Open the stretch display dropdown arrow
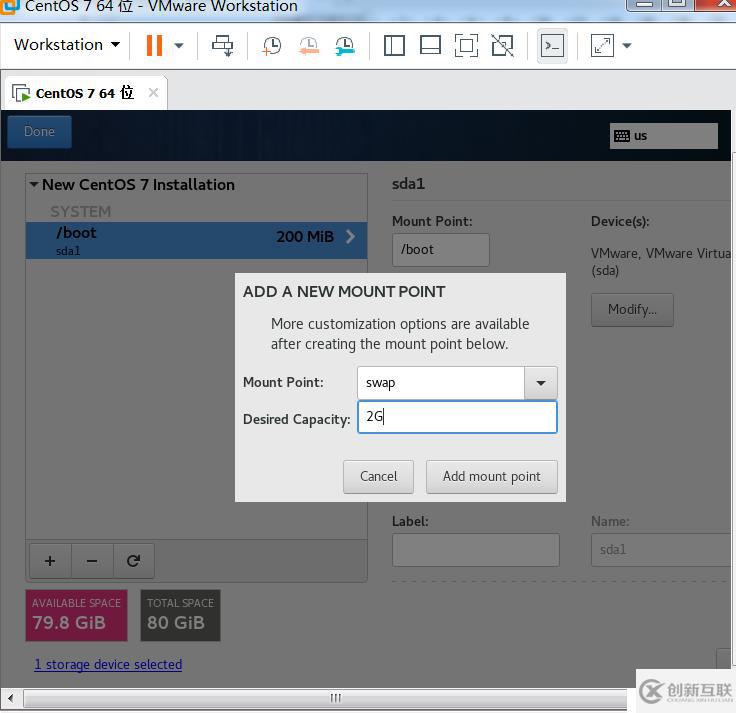The width and height of the screenshot is (736, 713). pyautogui.click(x=627, y=46)
